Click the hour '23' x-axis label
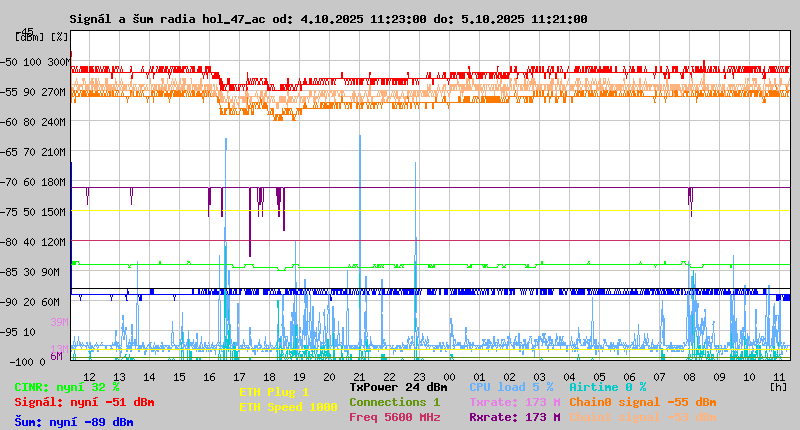Viewport: 800px width, 430px height. pos(419,377)
